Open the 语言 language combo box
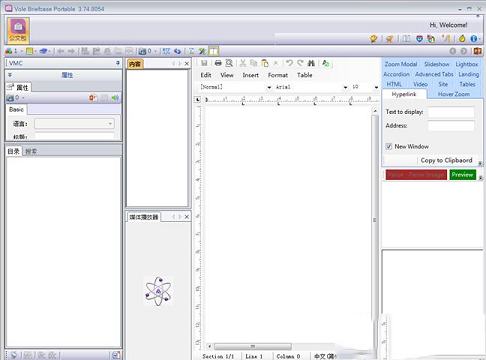Image resolution: width=486 pixels, height=360 pixels. point(74,124)
